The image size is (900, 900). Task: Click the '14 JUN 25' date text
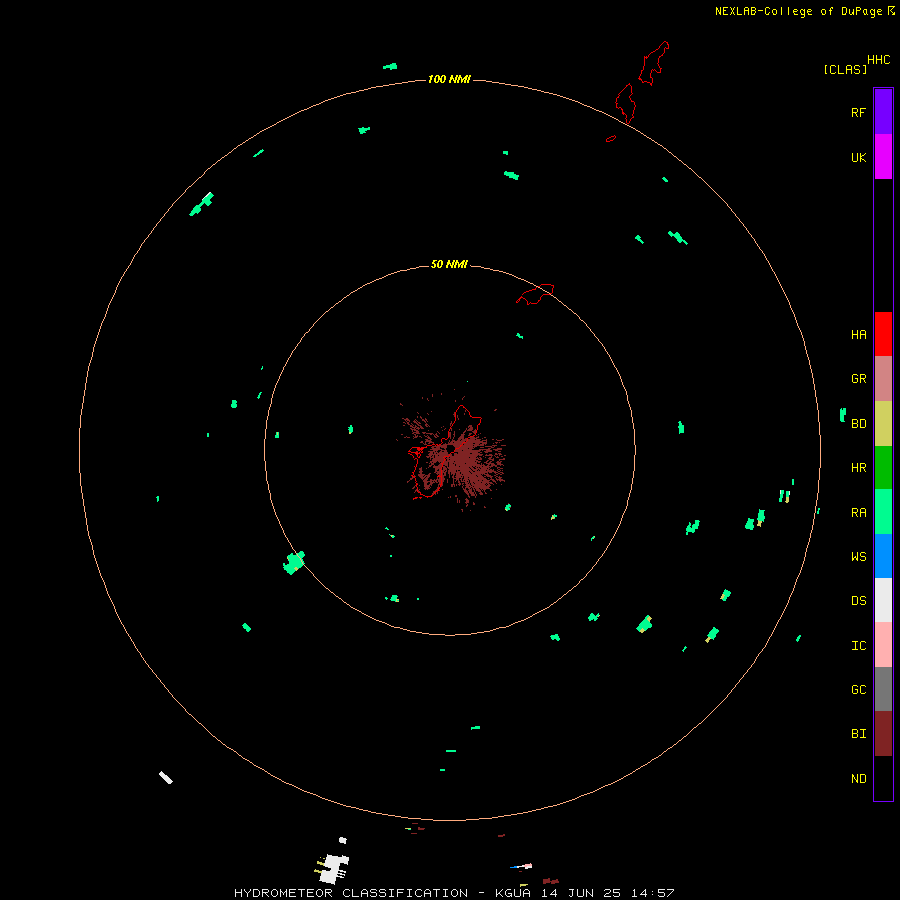pyautogui.click(x=581, y=893)
